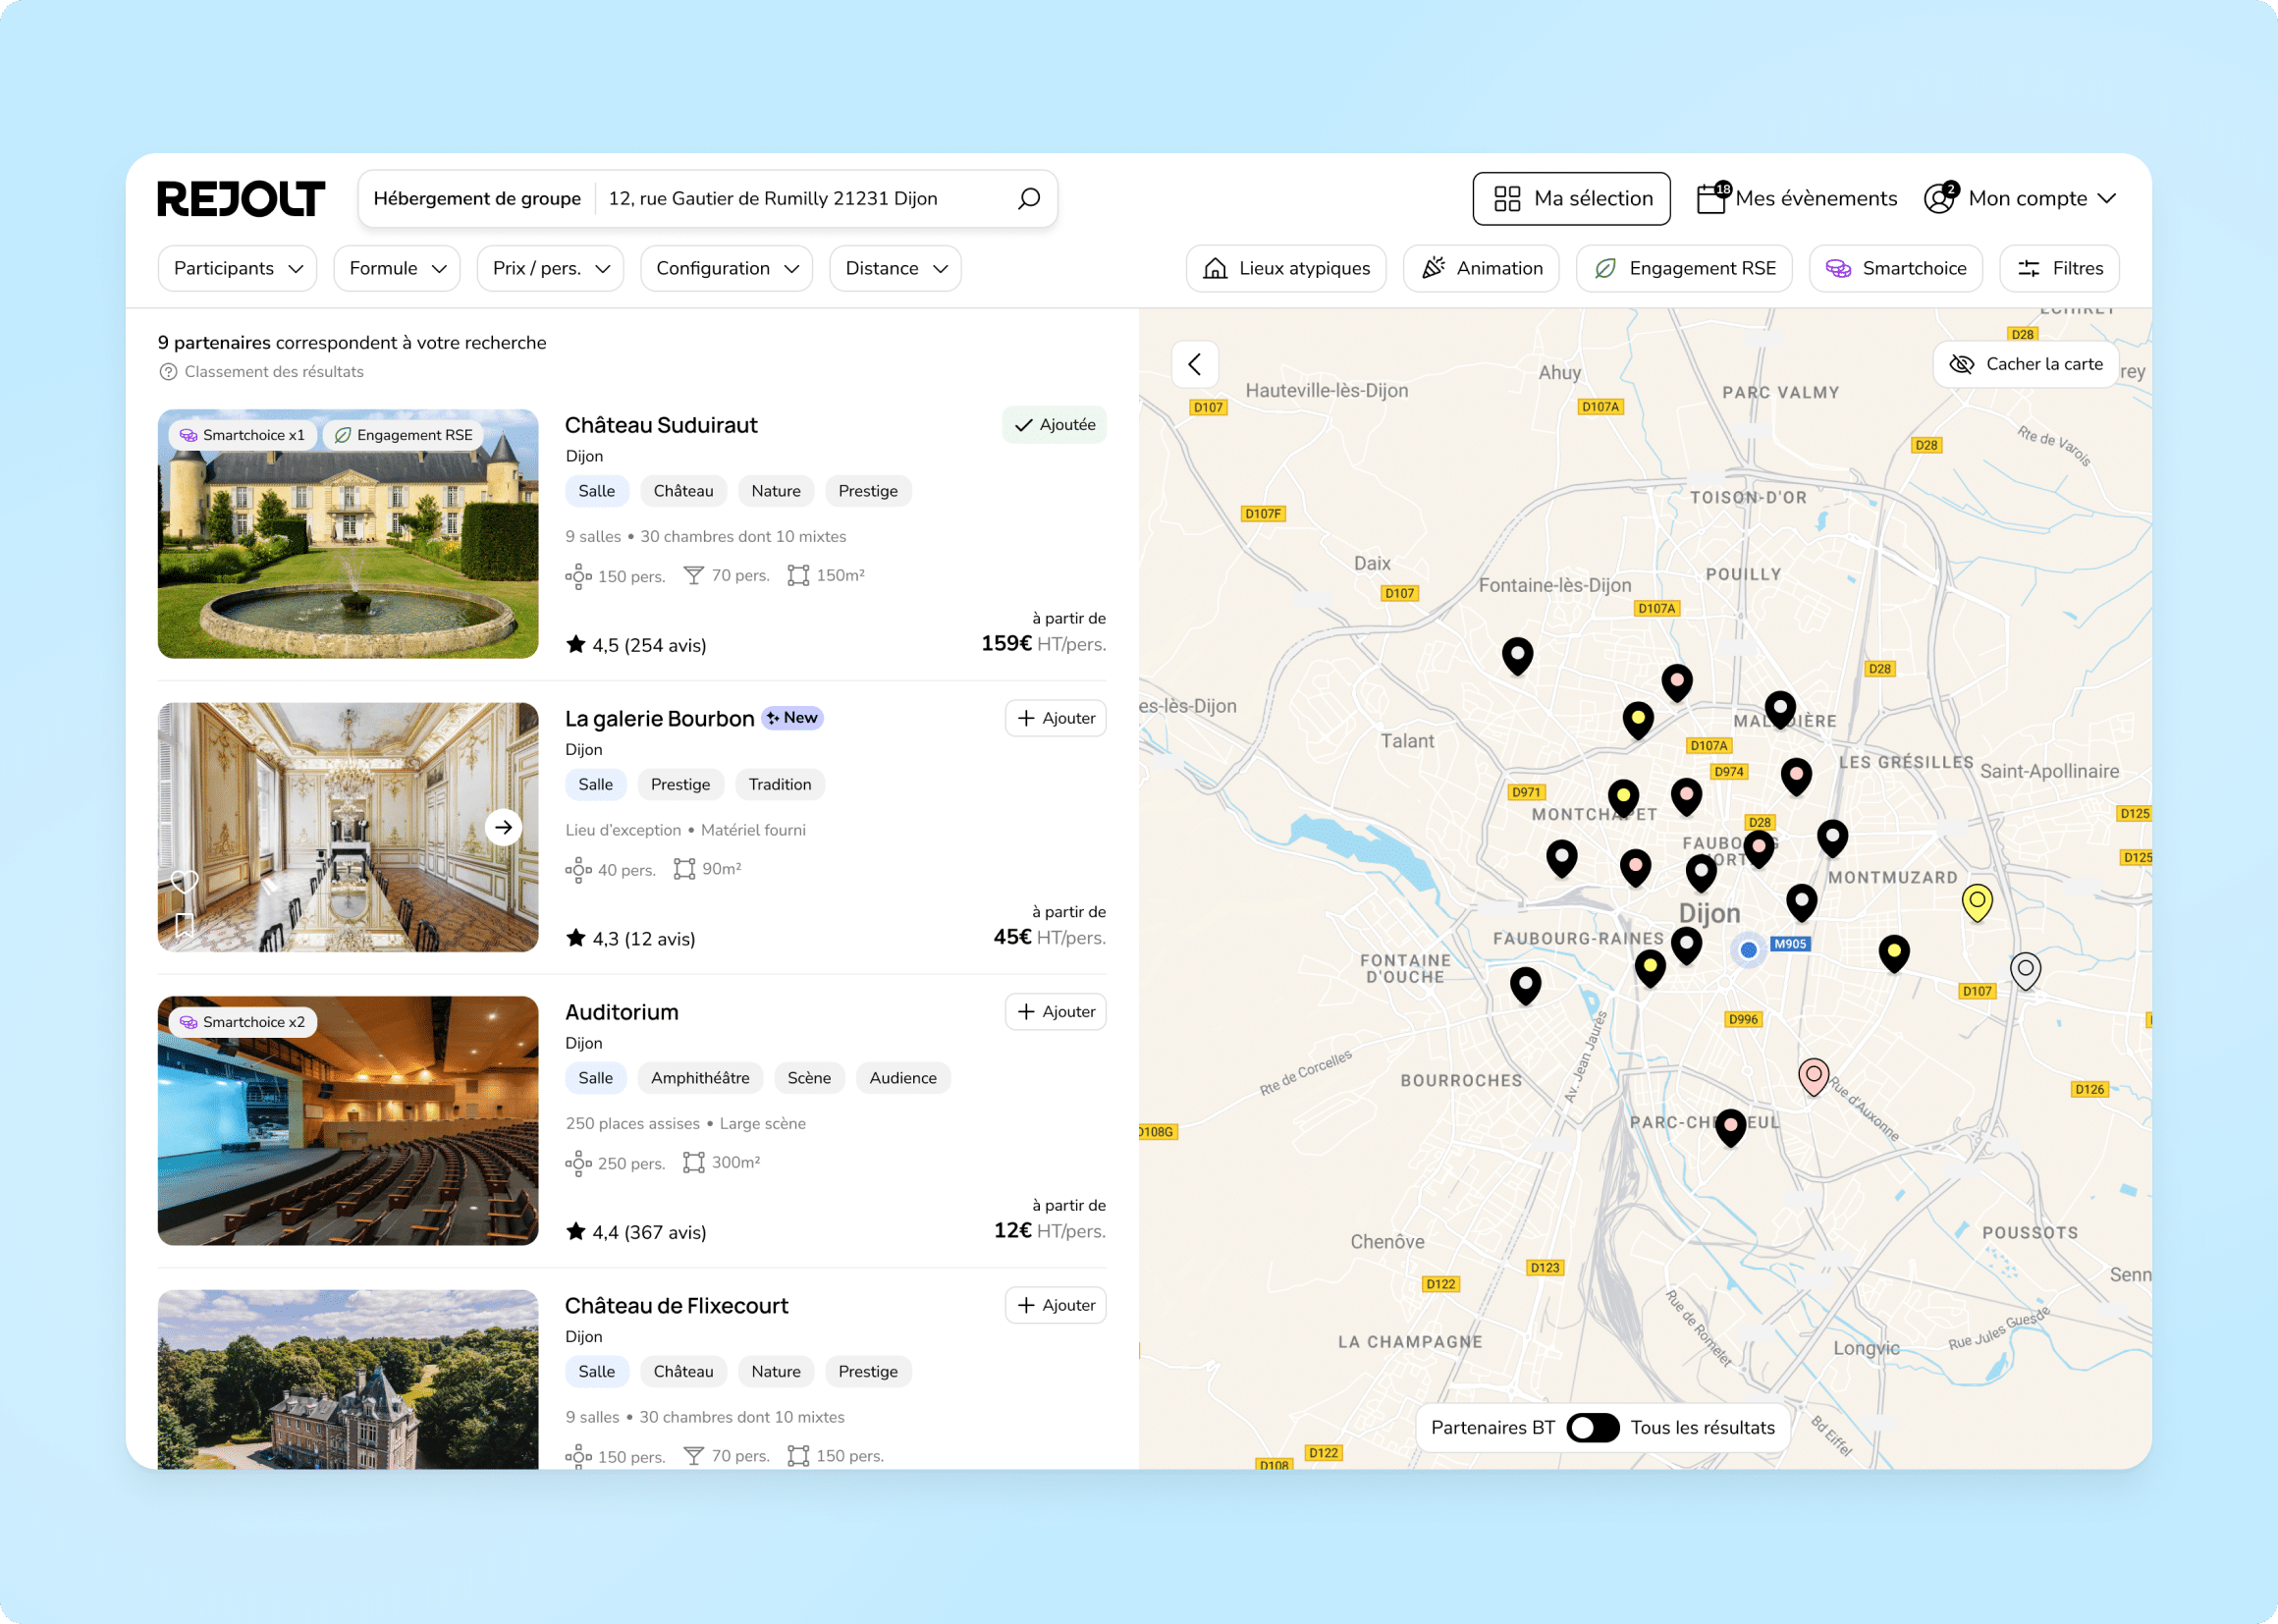
Task: Open Ma sélection
Action: coord(1571,198)
